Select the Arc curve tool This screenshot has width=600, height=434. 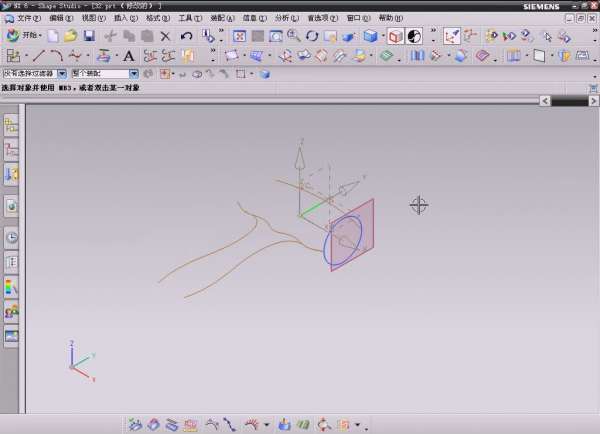pyautogui.click(x=57, y=56)
